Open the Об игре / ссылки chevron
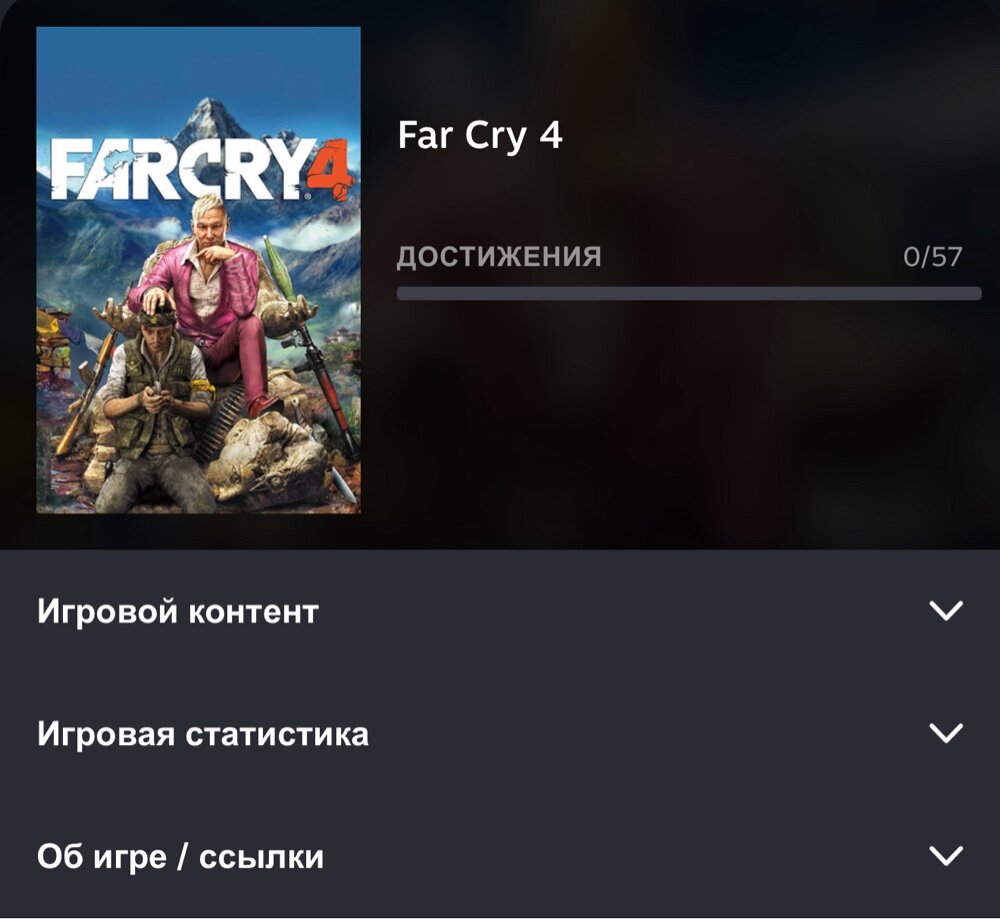Screen dimensions: 1000x919 click(x=946, y=855)
